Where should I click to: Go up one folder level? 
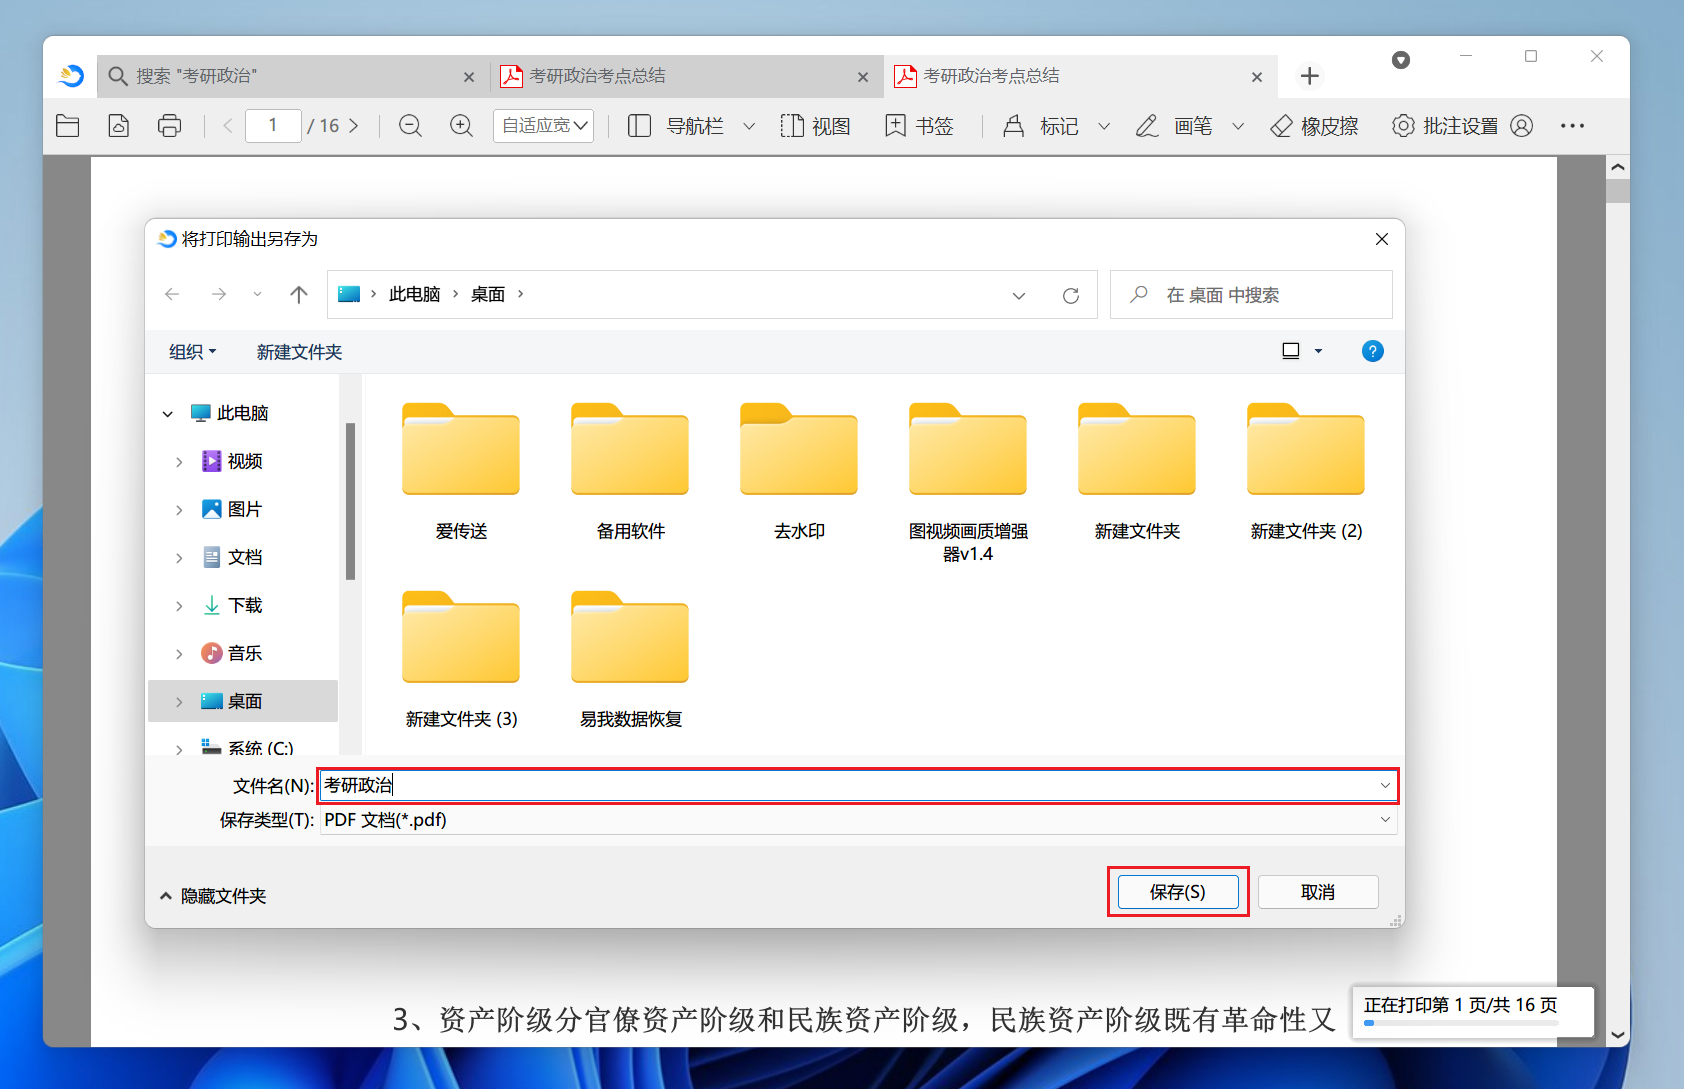298,294
